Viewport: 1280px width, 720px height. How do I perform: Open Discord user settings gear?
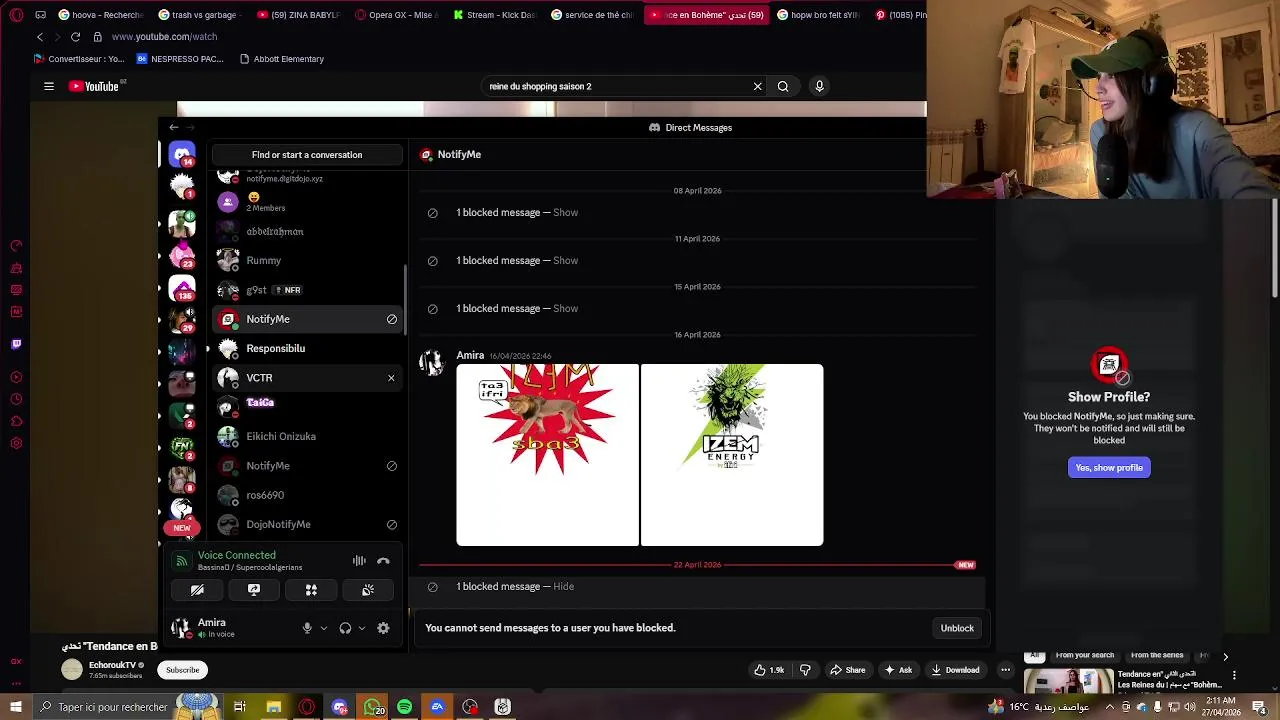pyautogui.click(x=383, y=628)
